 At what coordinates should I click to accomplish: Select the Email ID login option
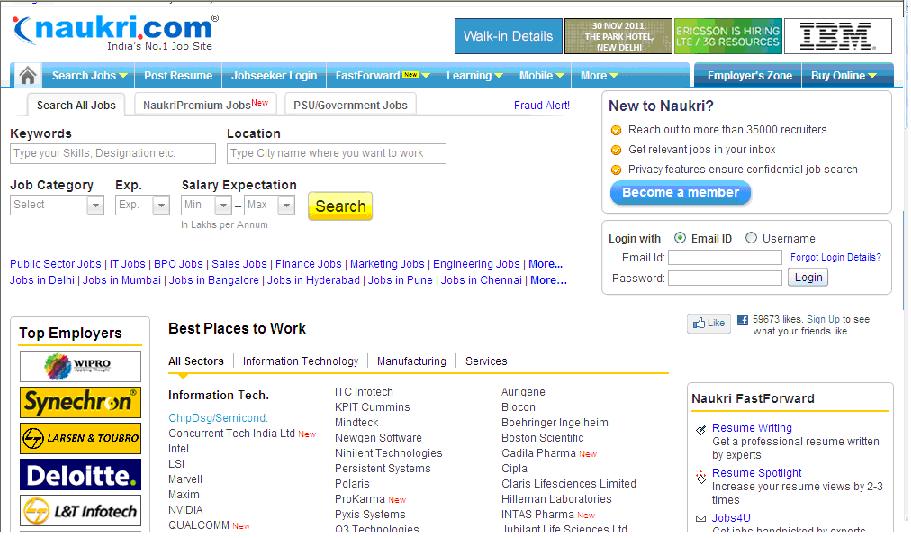pyautogui.click(x=680, y=239)
